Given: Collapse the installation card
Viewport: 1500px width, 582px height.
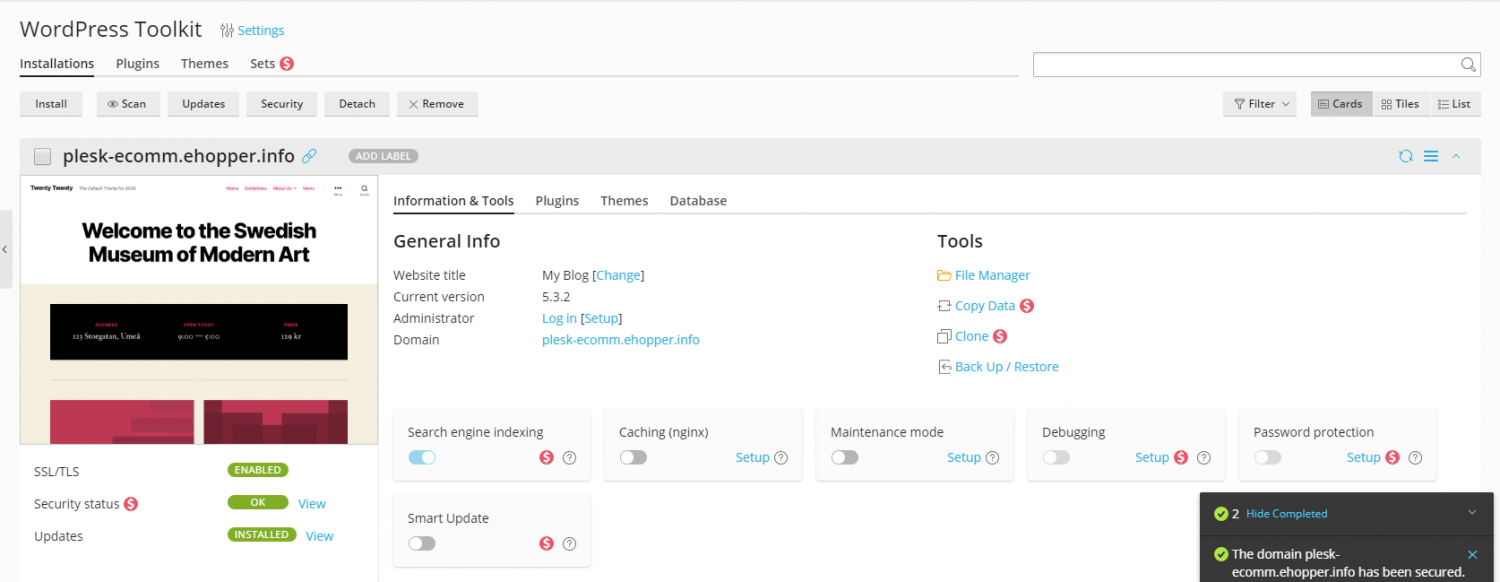Looking at the screenshot, I should 1456,156.
